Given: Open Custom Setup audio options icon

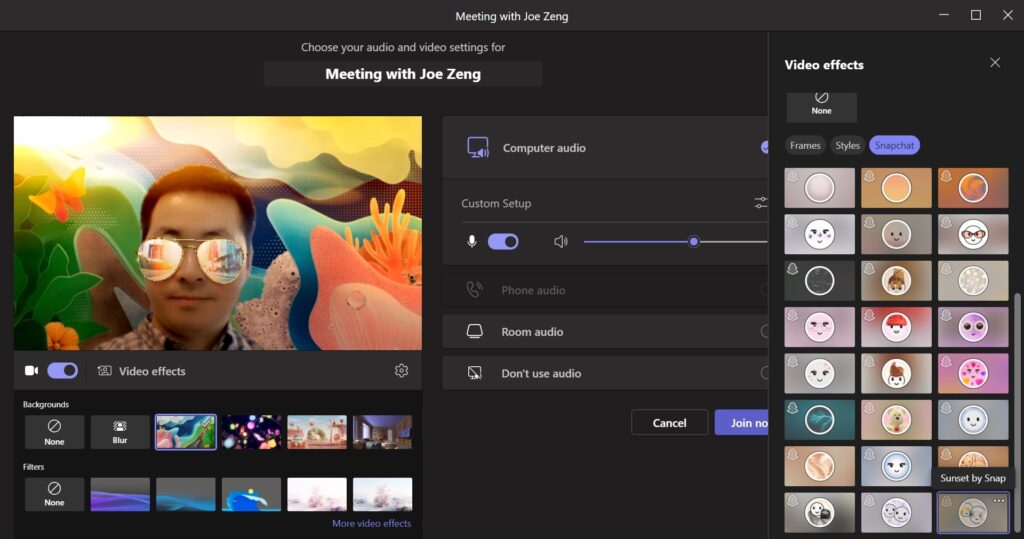Looking at the screenshot, I should click(x=761, y=203).
